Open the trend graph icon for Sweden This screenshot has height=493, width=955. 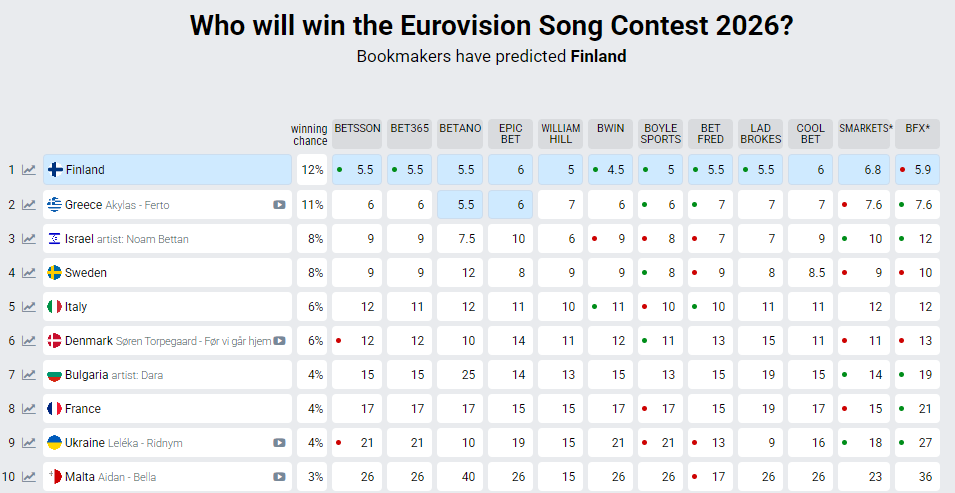pyautogui.click(x=29, y=273)
